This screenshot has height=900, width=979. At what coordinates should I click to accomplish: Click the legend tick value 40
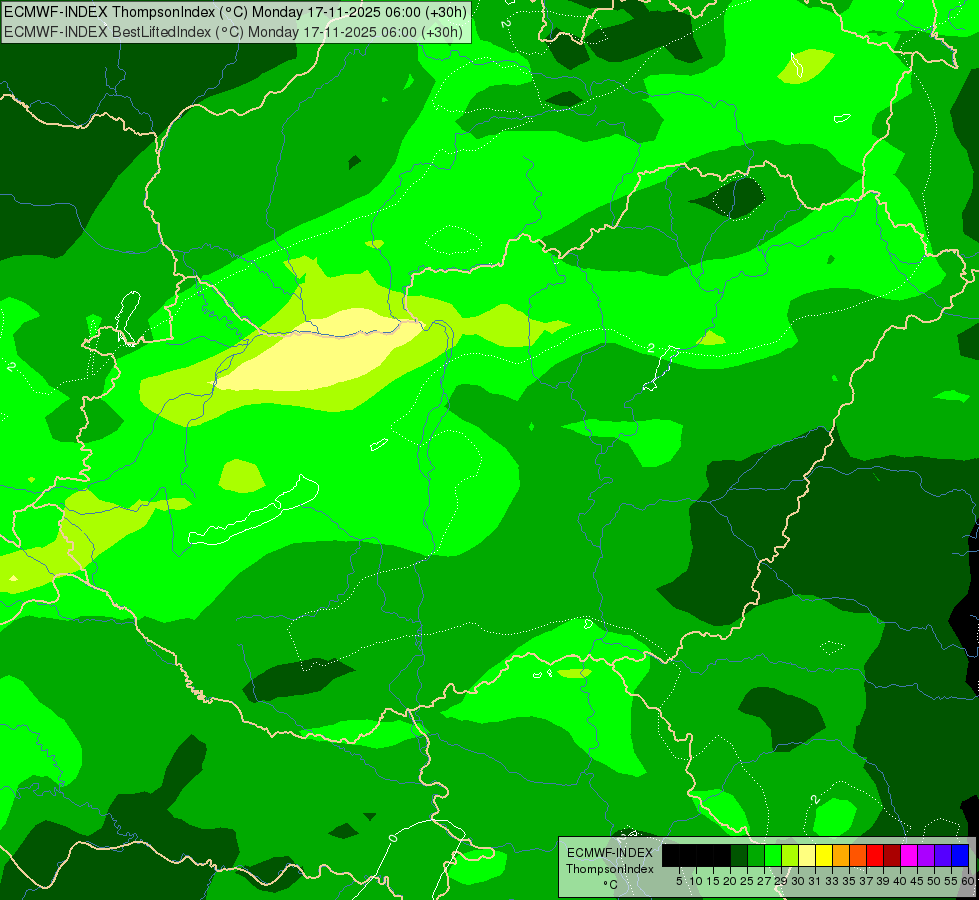900,881
